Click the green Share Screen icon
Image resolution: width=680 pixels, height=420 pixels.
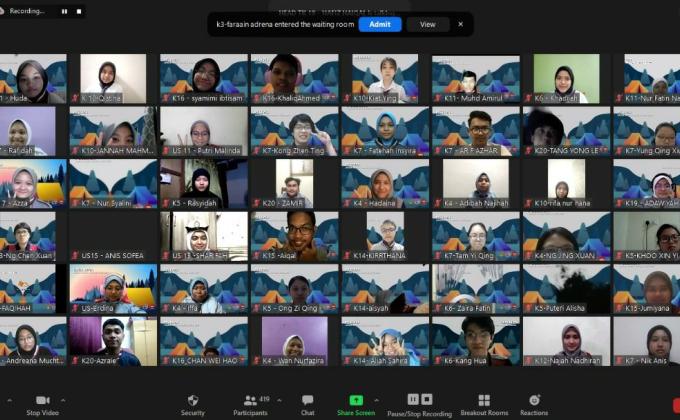356,400
